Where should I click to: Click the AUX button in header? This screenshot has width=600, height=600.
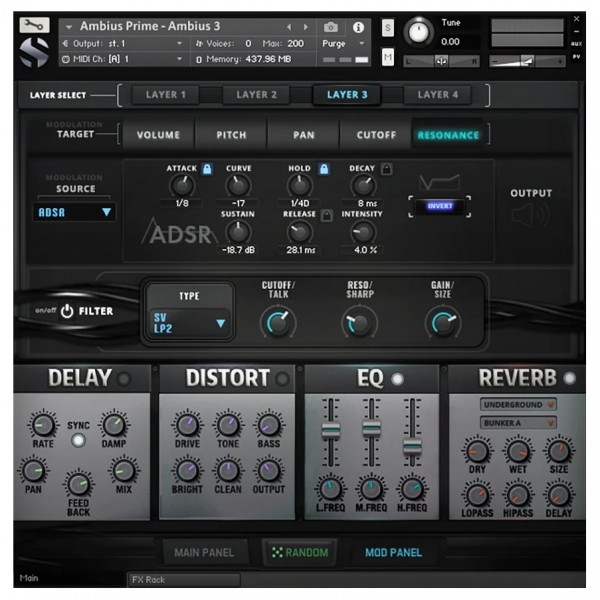point(576,44)
